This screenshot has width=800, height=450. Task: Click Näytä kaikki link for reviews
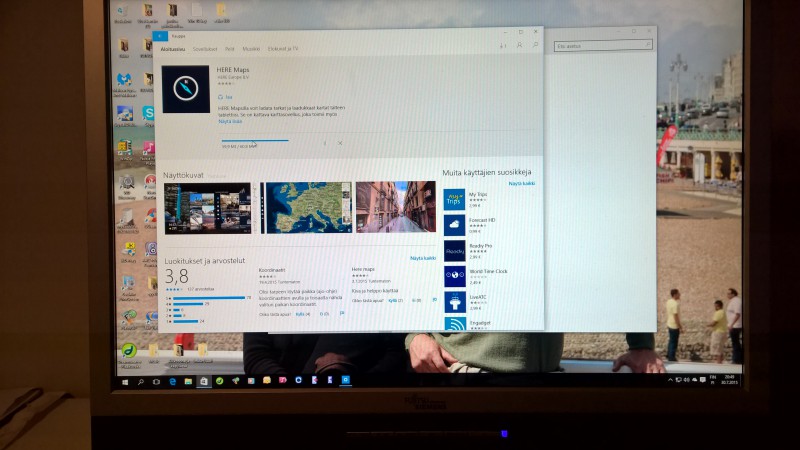tap(423, 258)
